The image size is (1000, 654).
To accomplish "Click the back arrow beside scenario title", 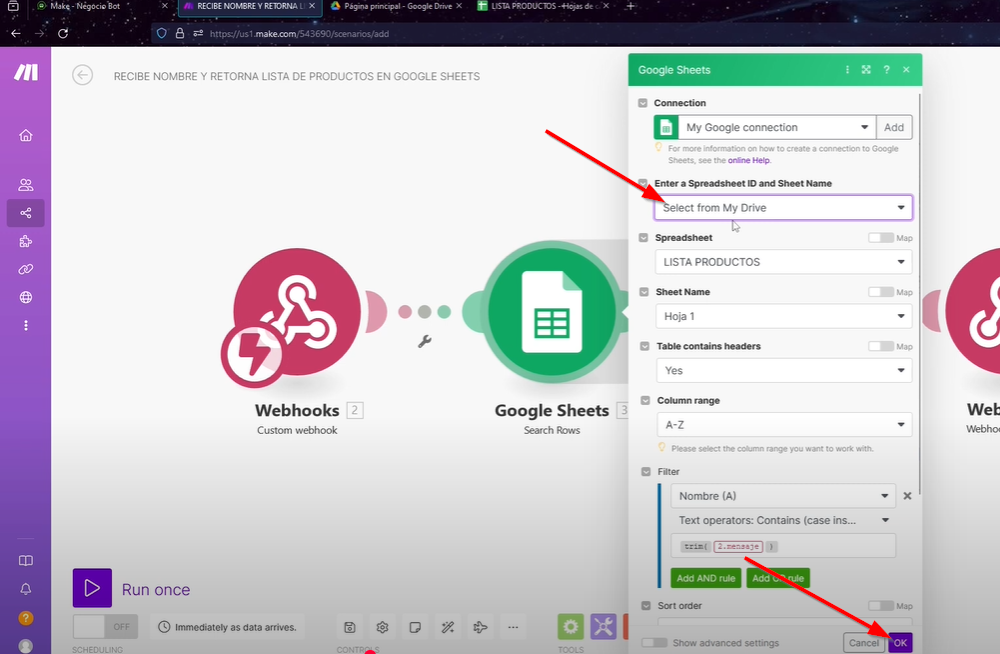I will click(82, 75).
